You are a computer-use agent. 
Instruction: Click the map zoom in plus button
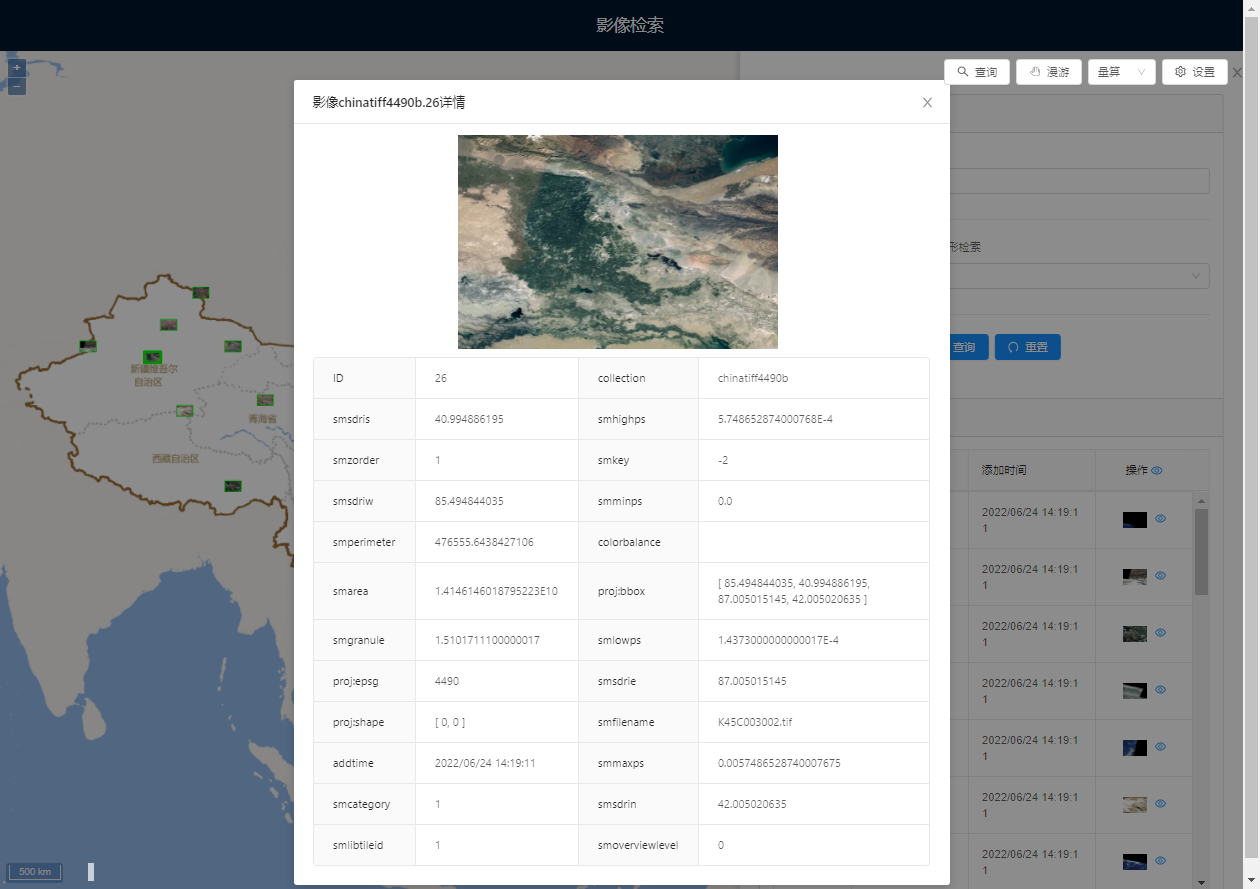(17, 68)
